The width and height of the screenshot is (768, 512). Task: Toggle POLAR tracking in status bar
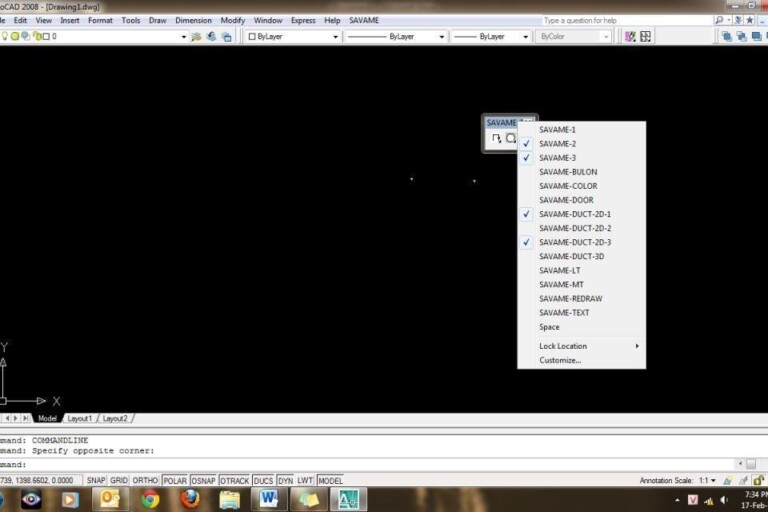pyautogui.click(x=175, y=481)
